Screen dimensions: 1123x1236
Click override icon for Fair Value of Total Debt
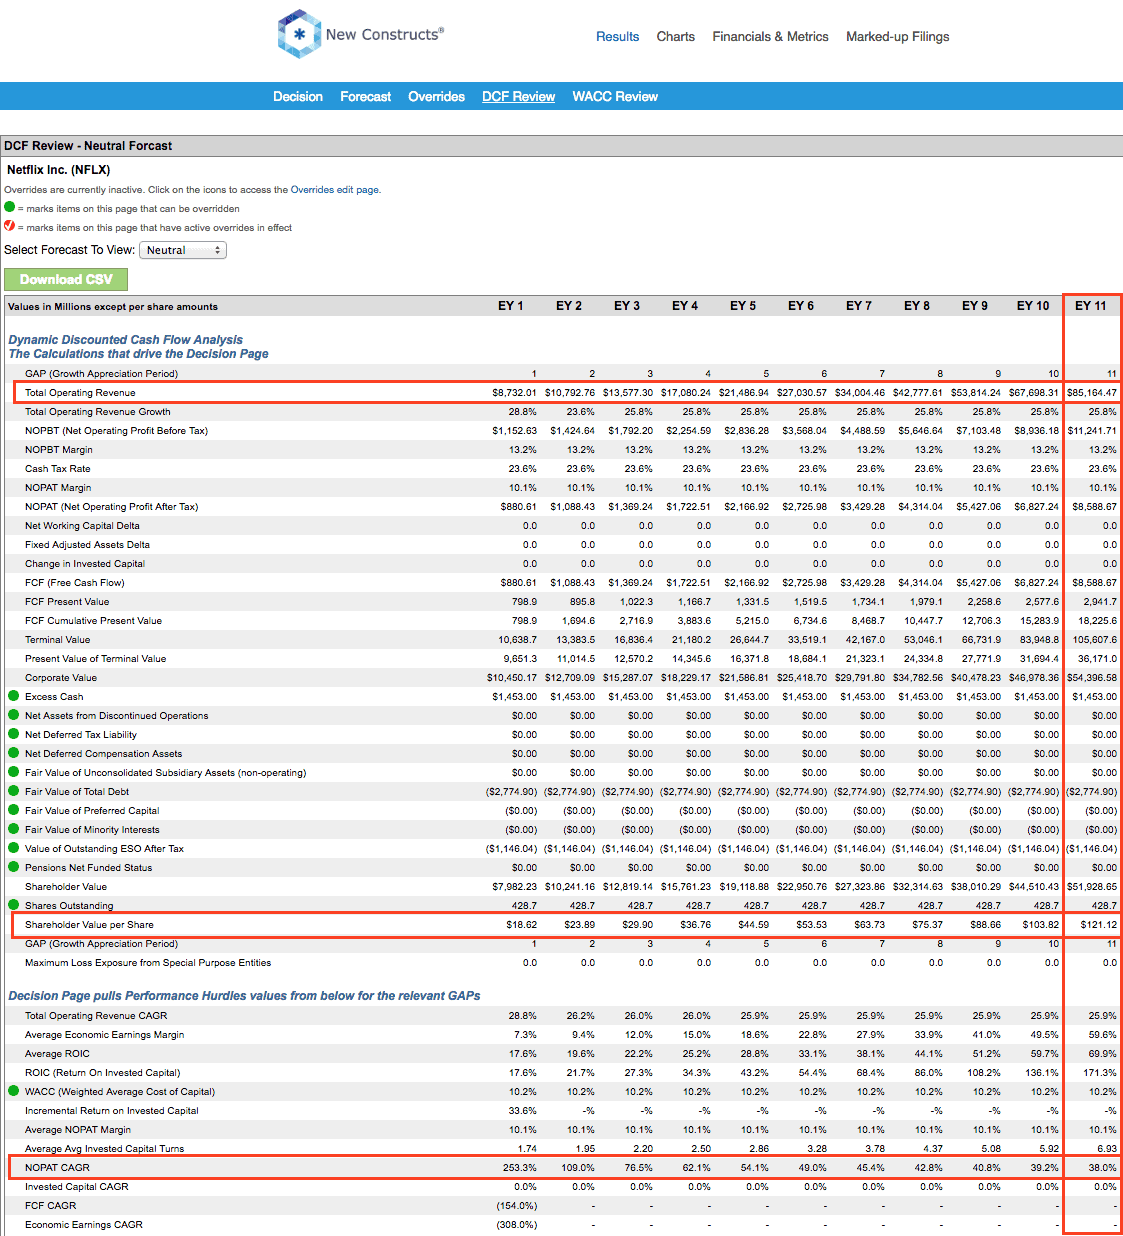coord(14,791)
